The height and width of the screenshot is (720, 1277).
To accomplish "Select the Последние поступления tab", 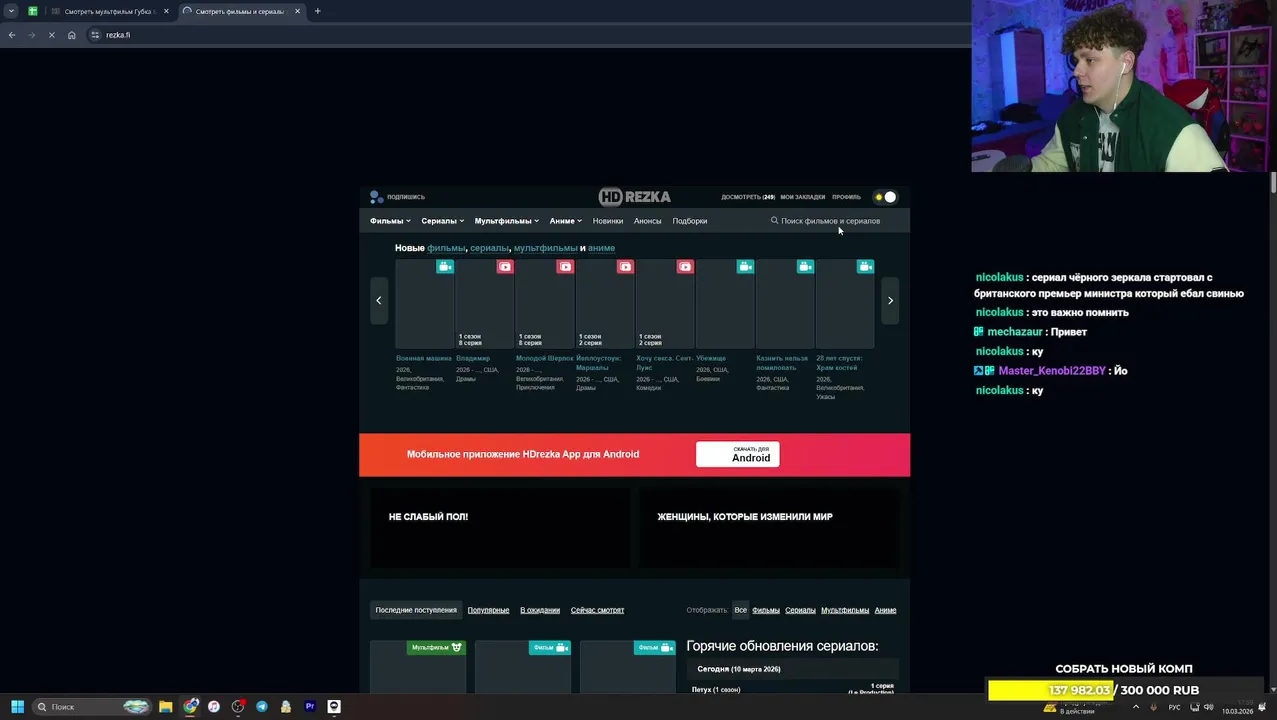I will click(x=416, y=610).
